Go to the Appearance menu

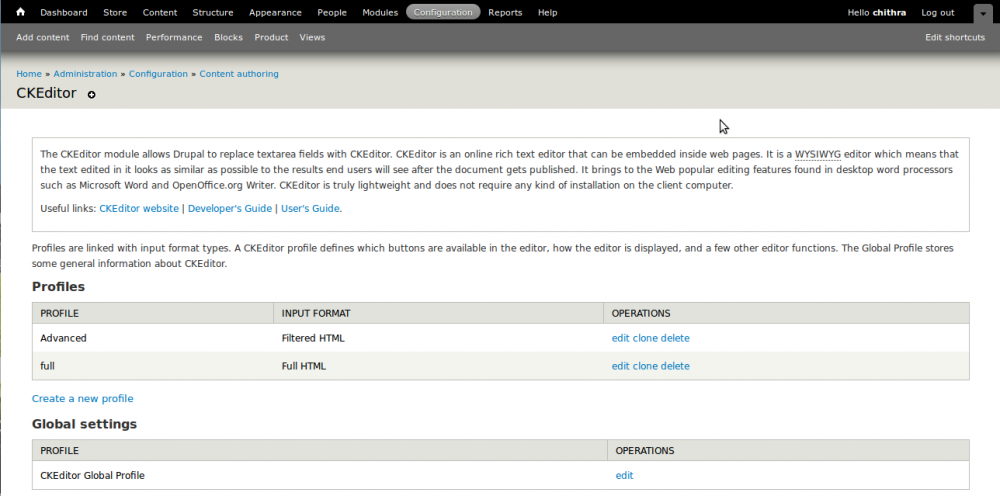click(x=275, y=13)
